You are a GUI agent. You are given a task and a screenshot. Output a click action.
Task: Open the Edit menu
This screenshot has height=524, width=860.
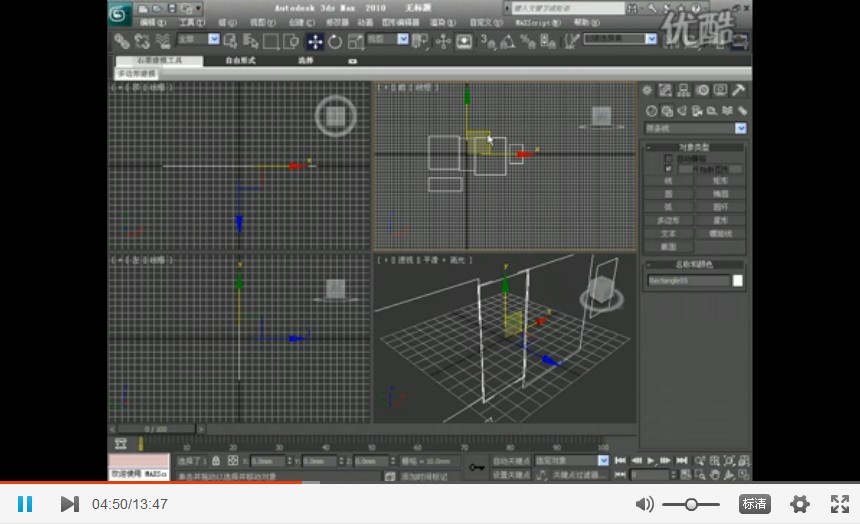(152, 22)
